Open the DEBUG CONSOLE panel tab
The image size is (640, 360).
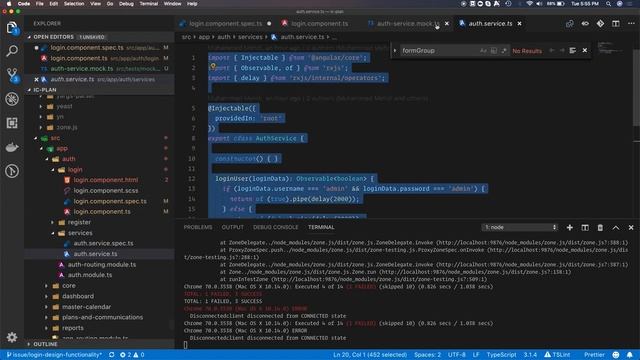[x=276, y=227]
